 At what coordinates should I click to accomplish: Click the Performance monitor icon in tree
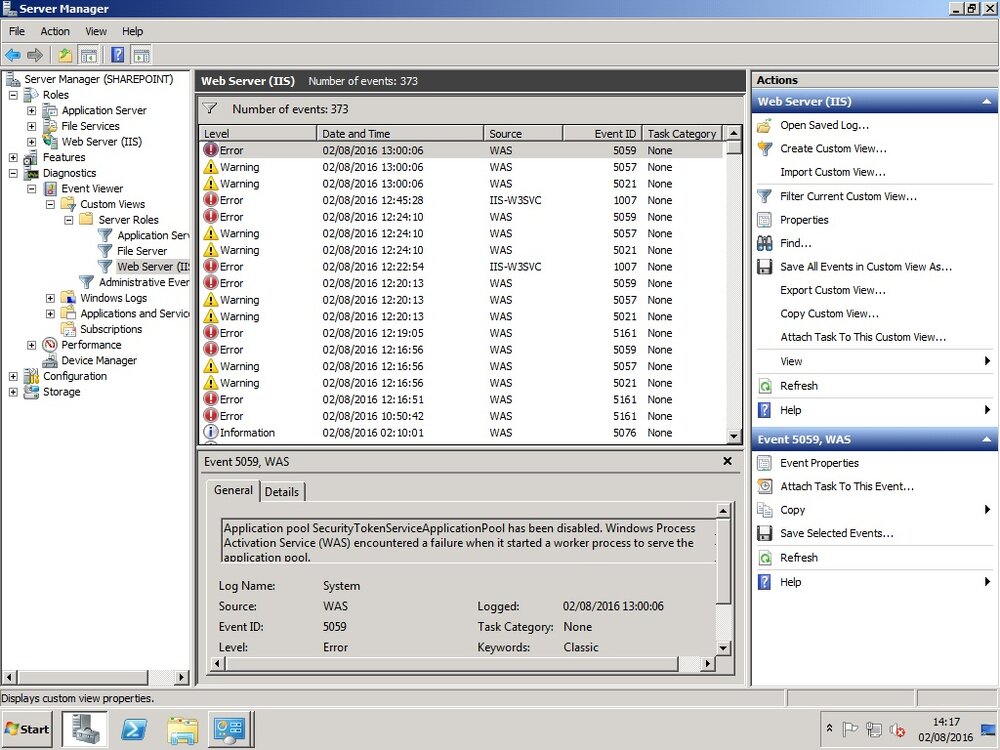point(50,345)
